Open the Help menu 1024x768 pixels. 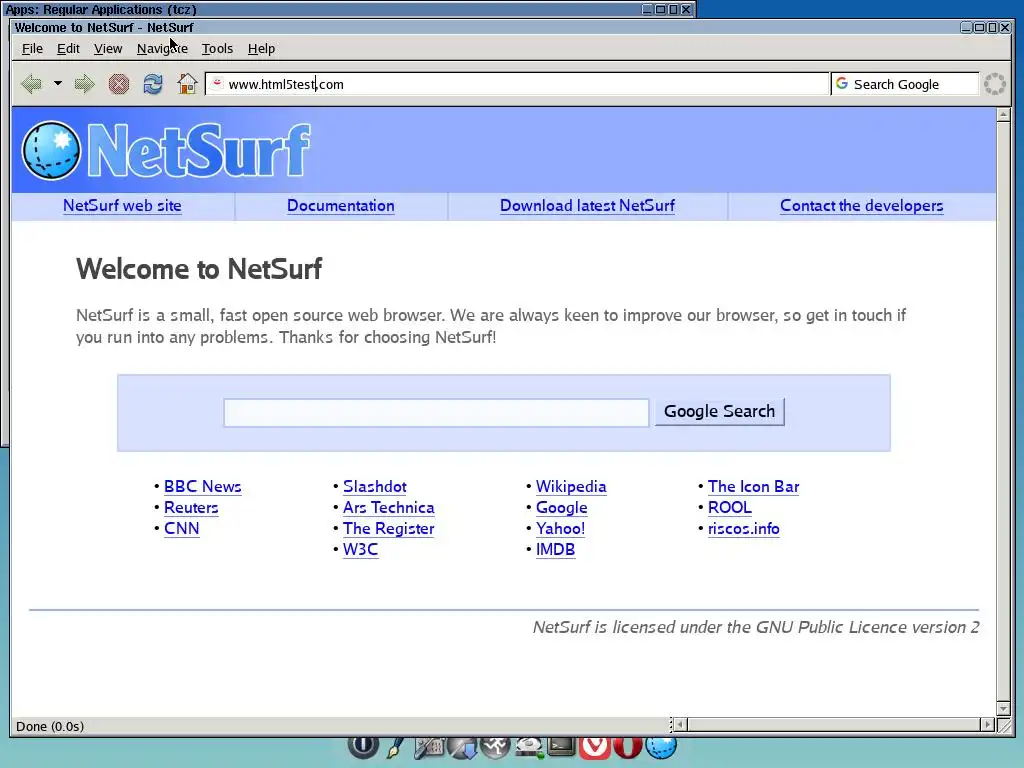click(x=261, y=48)
